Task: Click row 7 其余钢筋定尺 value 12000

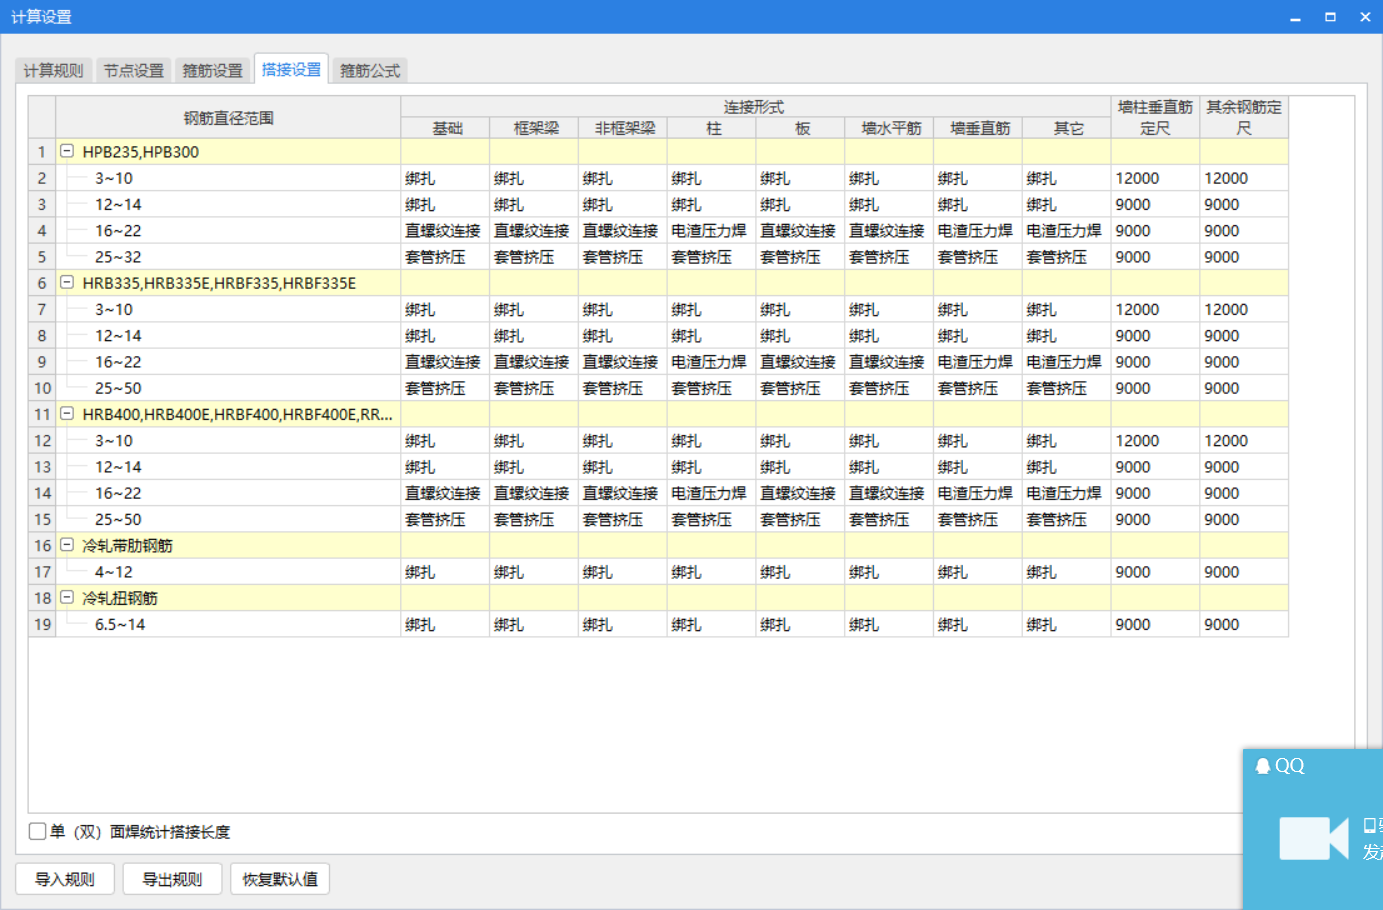Action: click(x=1244, y=309)
